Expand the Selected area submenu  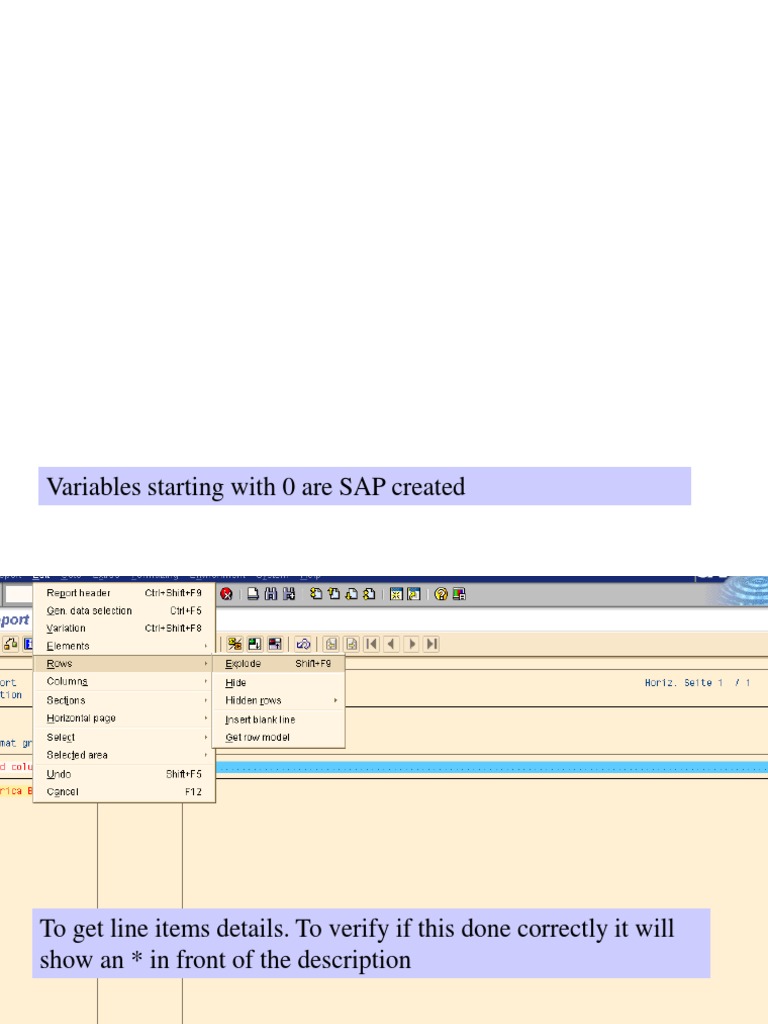124,755
